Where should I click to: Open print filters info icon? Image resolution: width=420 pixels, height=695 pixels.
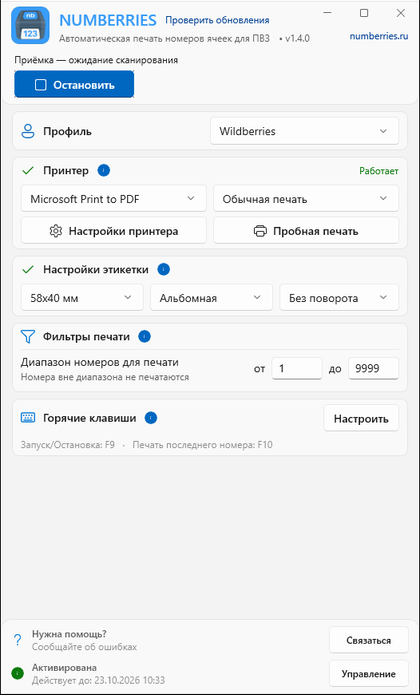(x=144, y=336)
